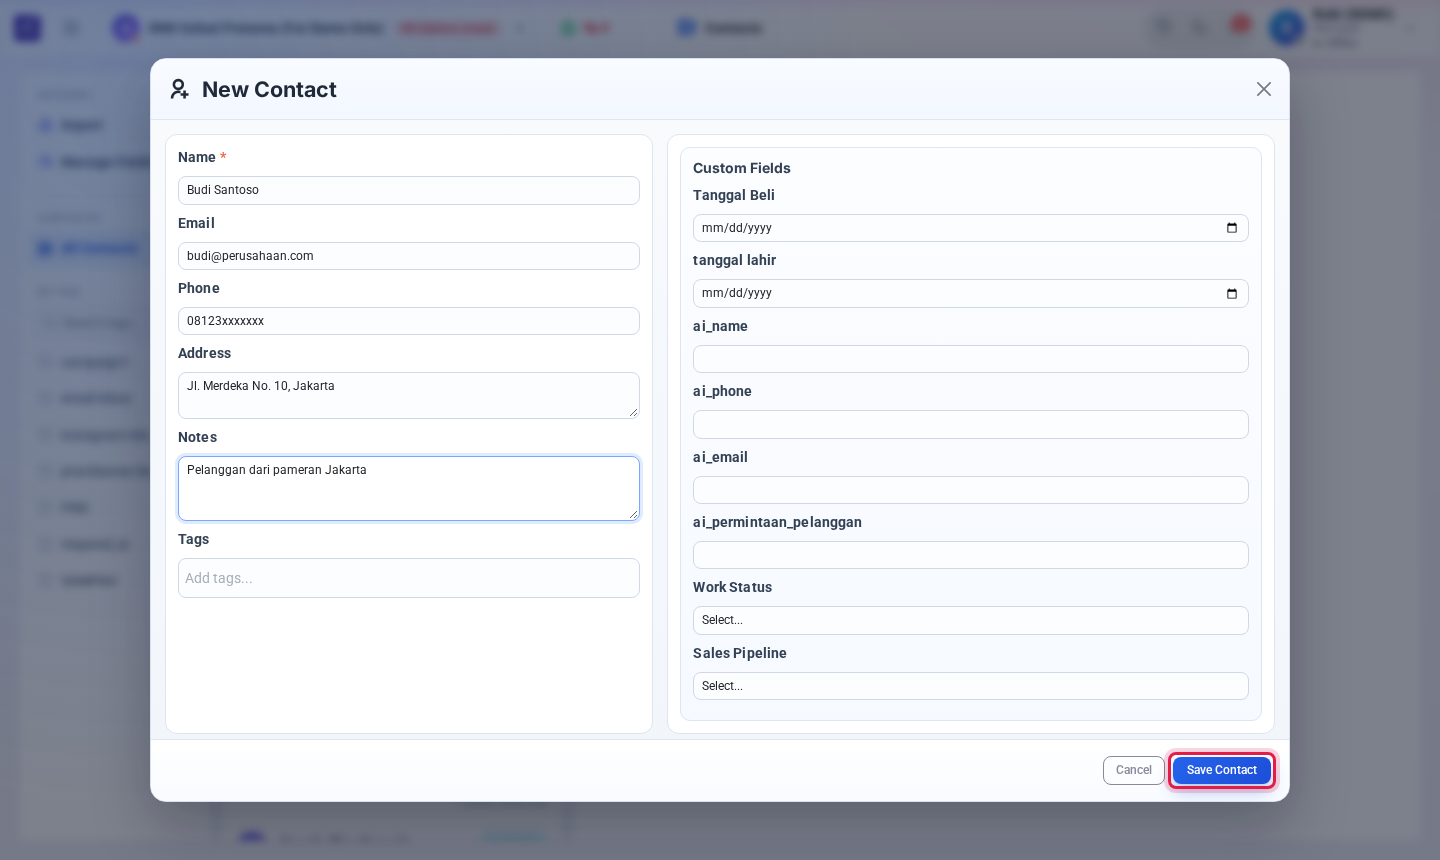
Task: Click the ai_permintaan_pelanggan input field
Action: point(970,555)
